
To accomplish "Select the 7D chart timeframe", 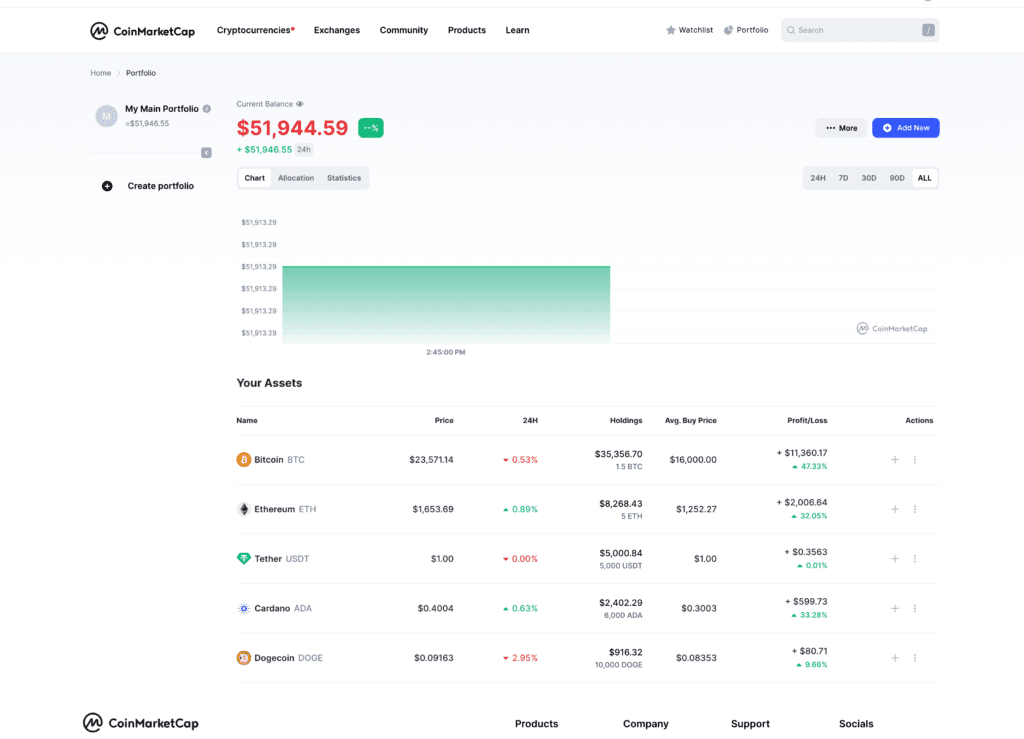I will (843, 177).
